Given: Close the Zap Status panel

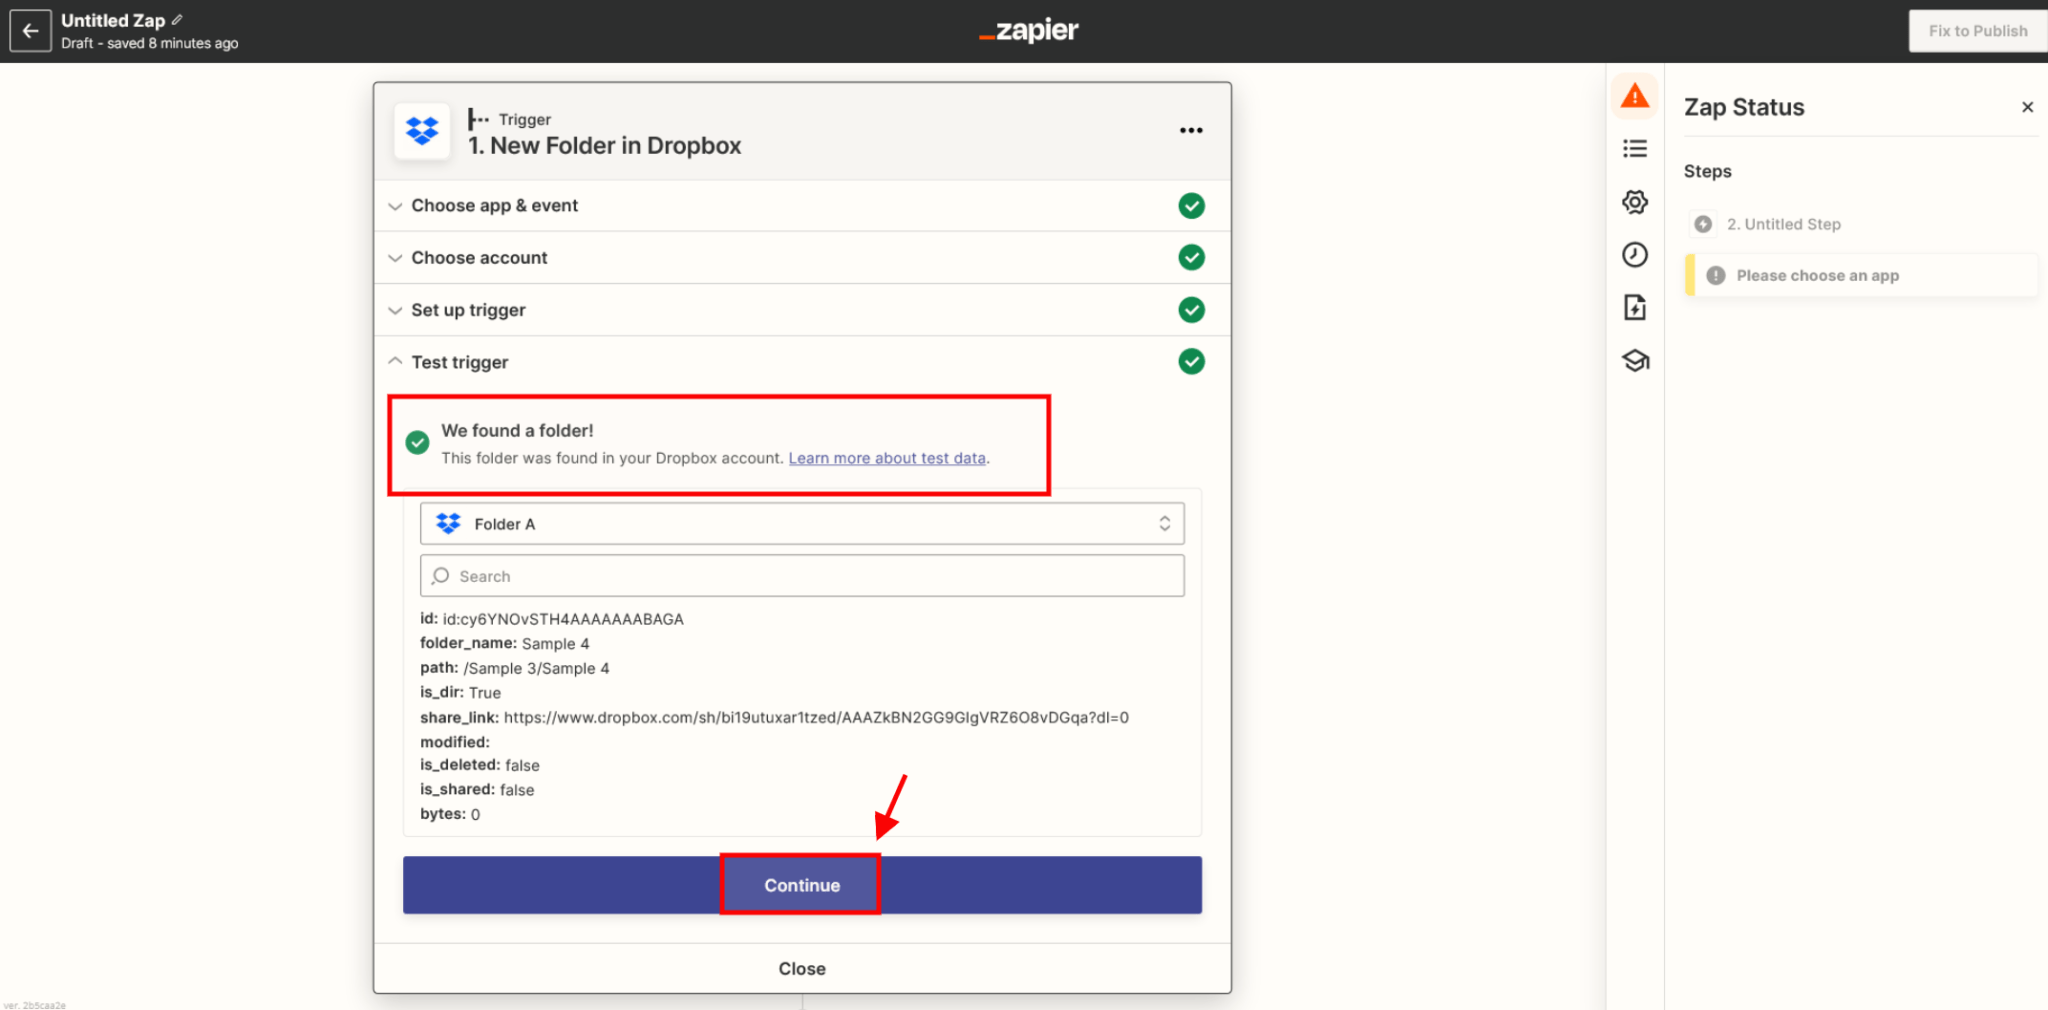Looking at the screenshot, I should click(x=2027, y=106).
